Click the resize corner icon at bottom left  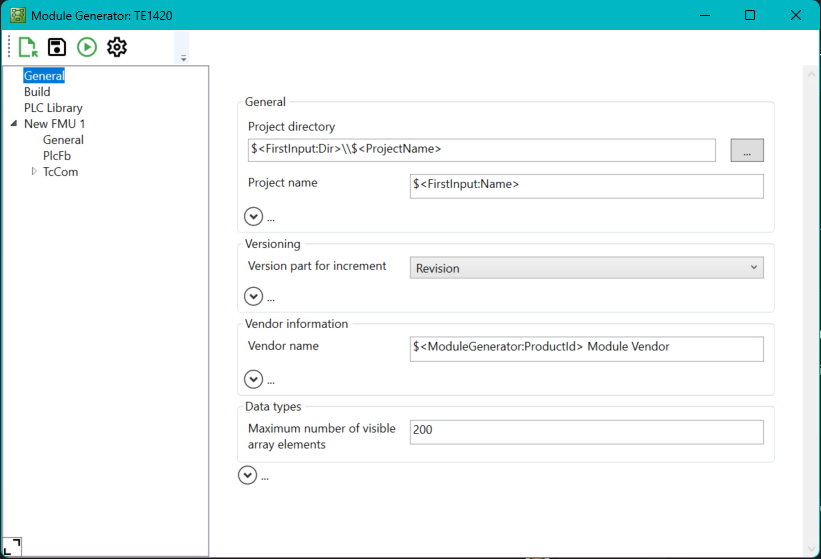tap(12, 546)
